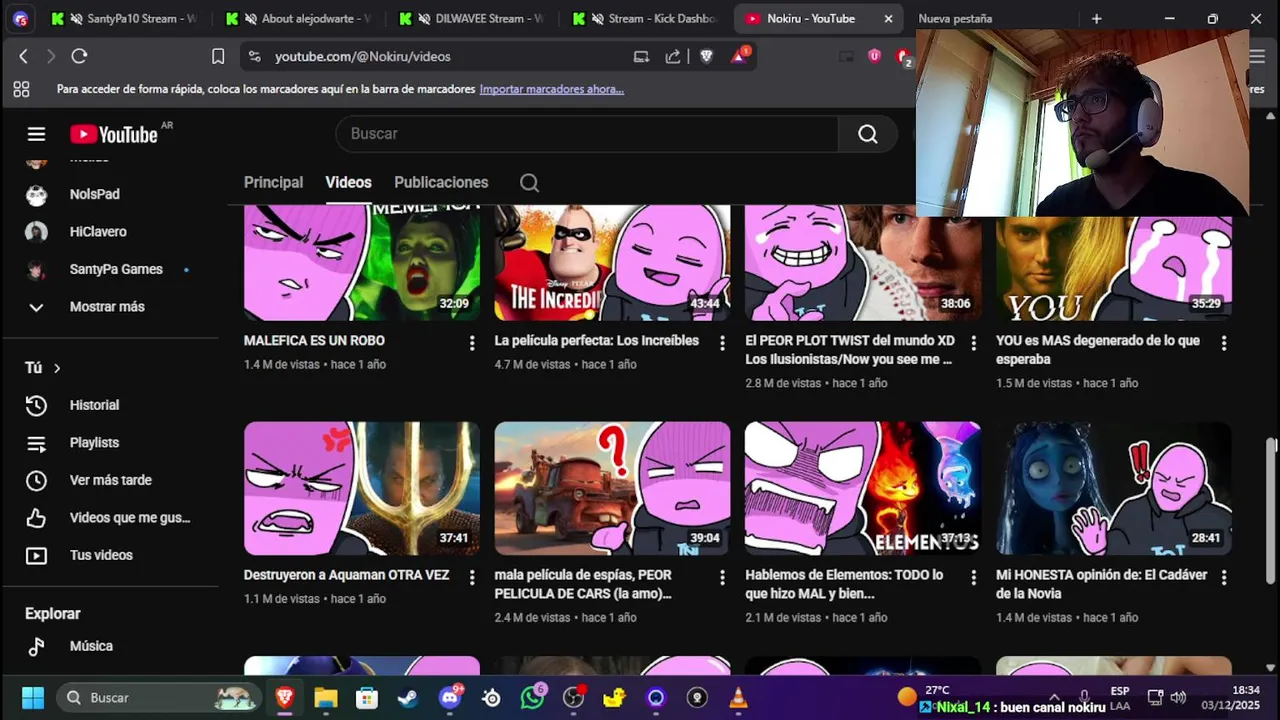Open the Windows Start button
The height and width of the screenshot is (720, 1280).
point(33,697)
